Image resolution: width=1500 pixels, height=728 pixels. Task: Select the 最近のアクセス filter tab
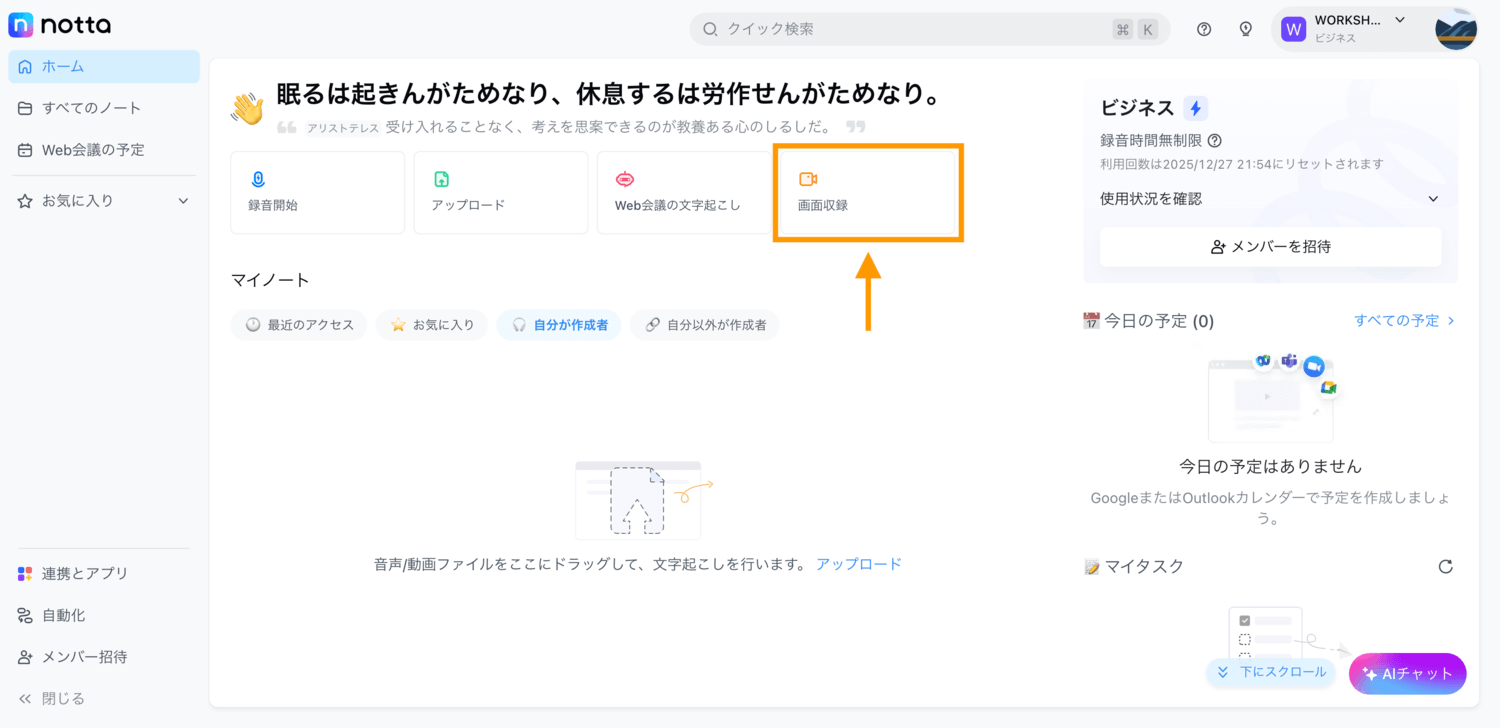tap(299, 325)
